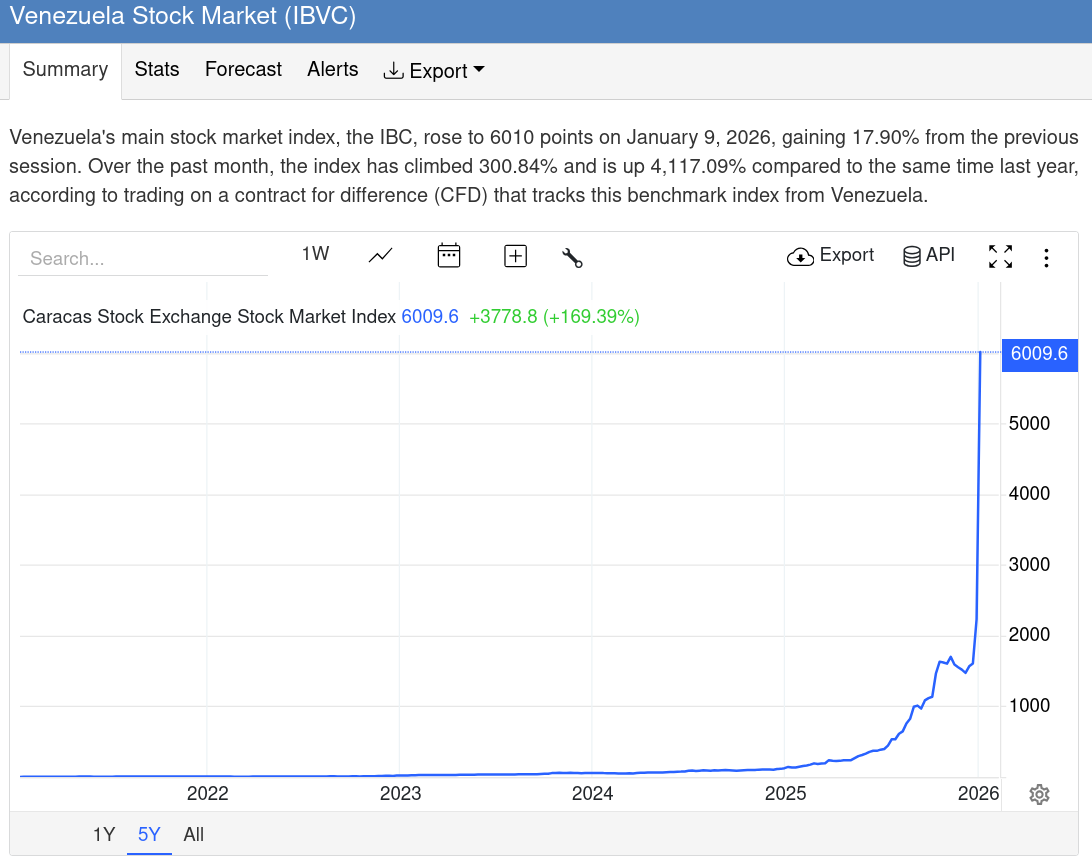This screenshot has width=1092, height=861.
Task: Open the Alerts tab
Action: pos(332,69)
